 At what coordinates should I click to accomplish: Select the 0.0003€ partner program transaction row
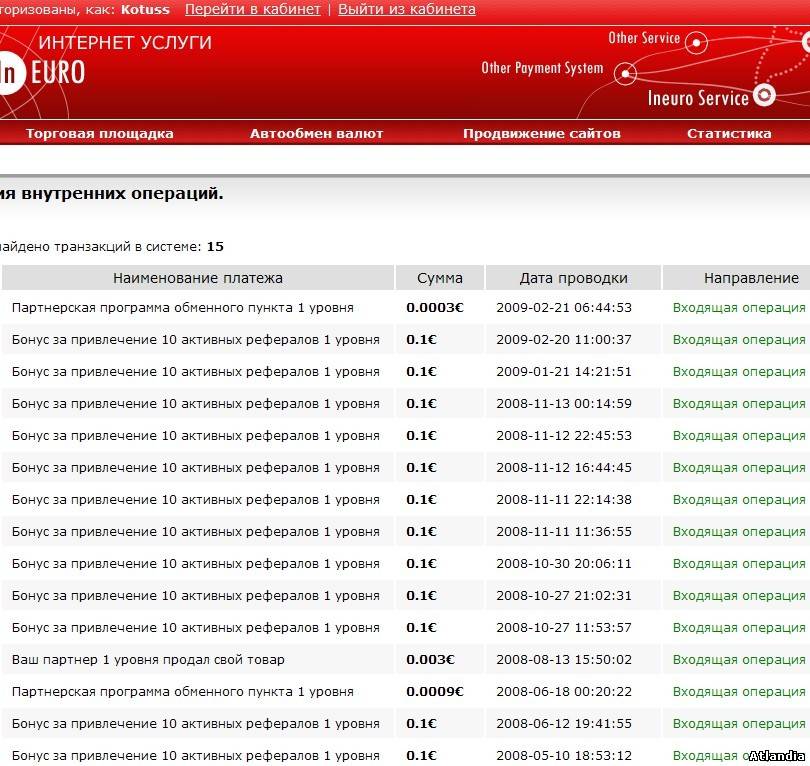[x=182, y=308]
